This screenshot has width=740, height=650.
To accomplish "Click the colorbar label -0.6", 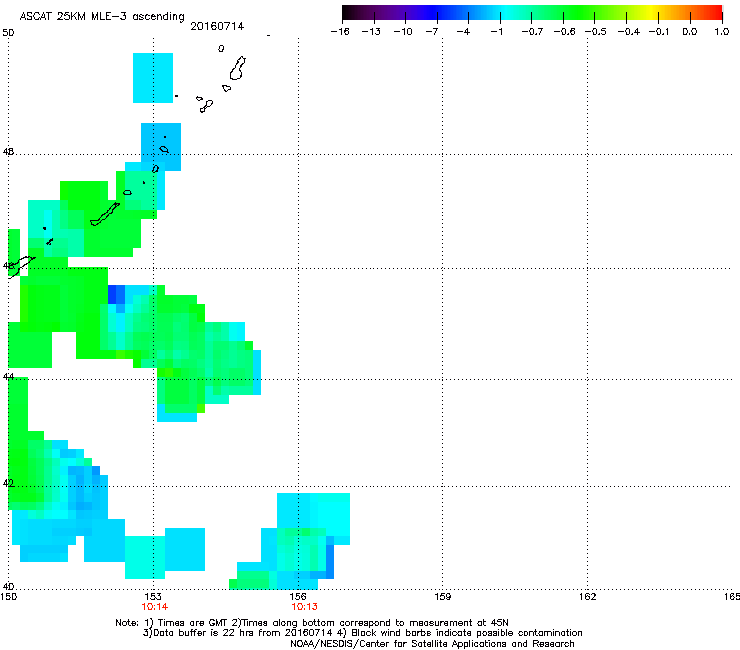I will point(564,32).
